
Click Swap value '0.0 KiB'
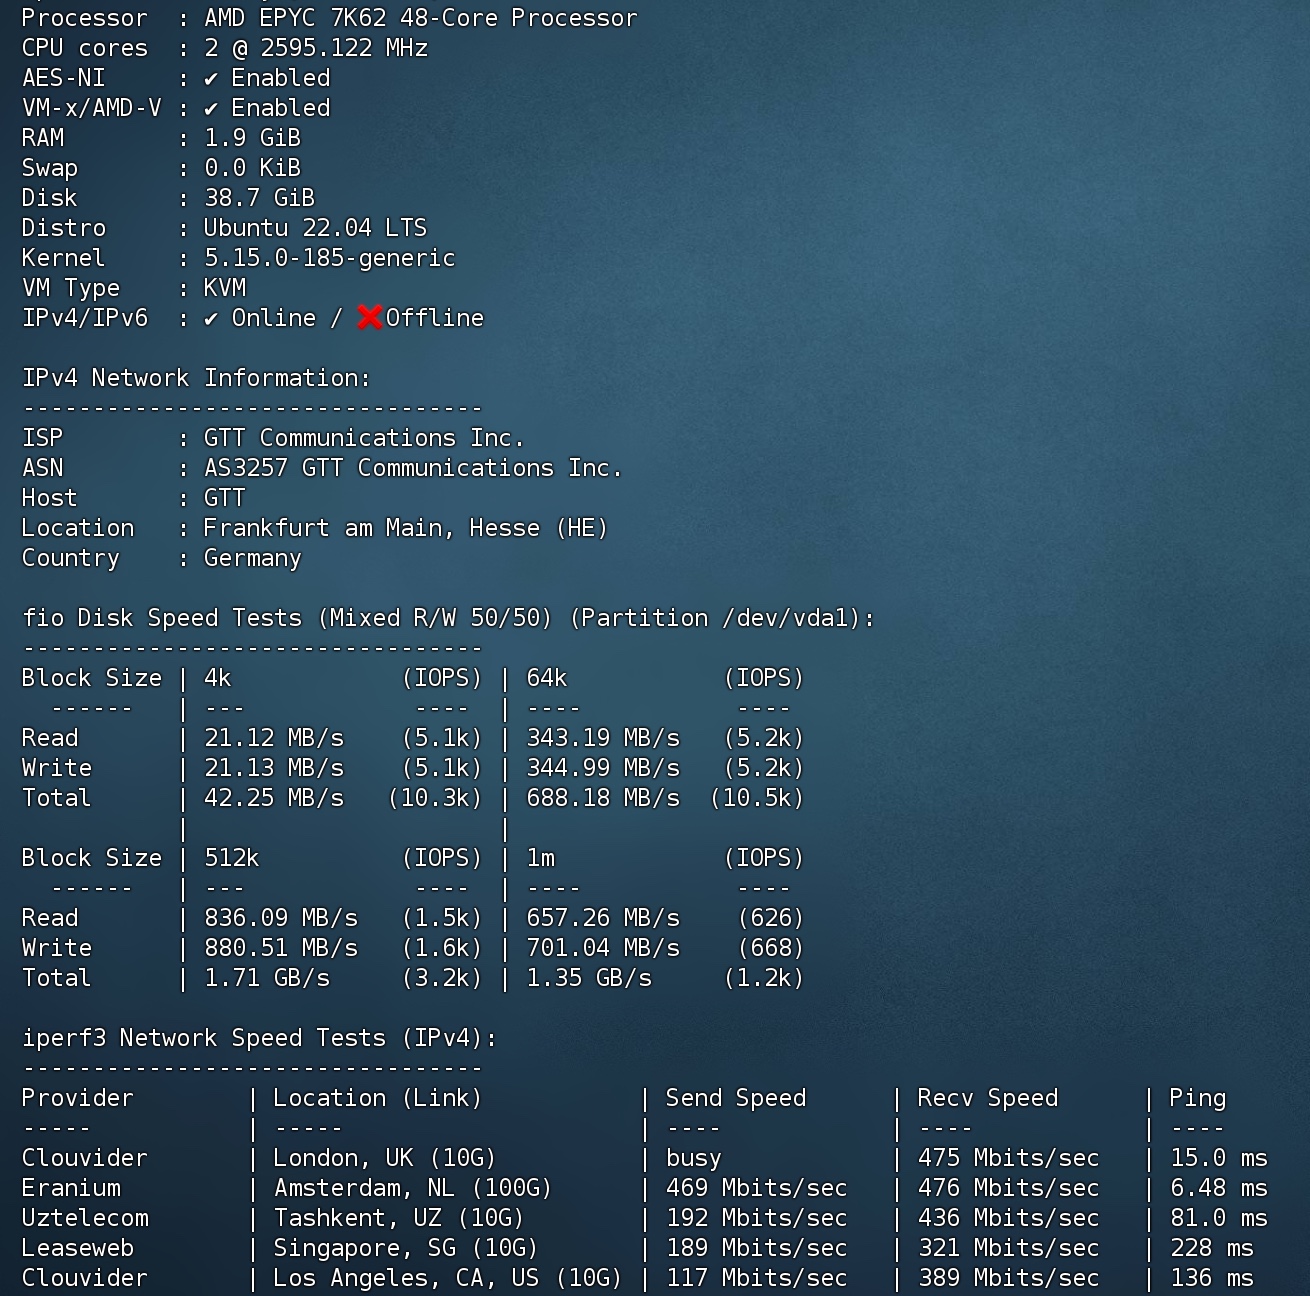pos(252,168)
